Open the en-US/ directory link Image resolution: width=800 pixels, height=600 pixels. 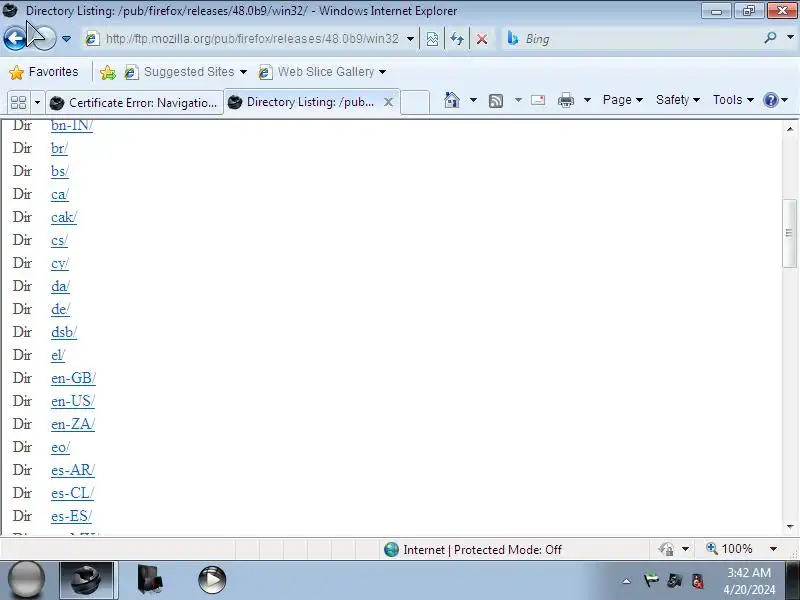pyautogui.click(x=72, y=401)
